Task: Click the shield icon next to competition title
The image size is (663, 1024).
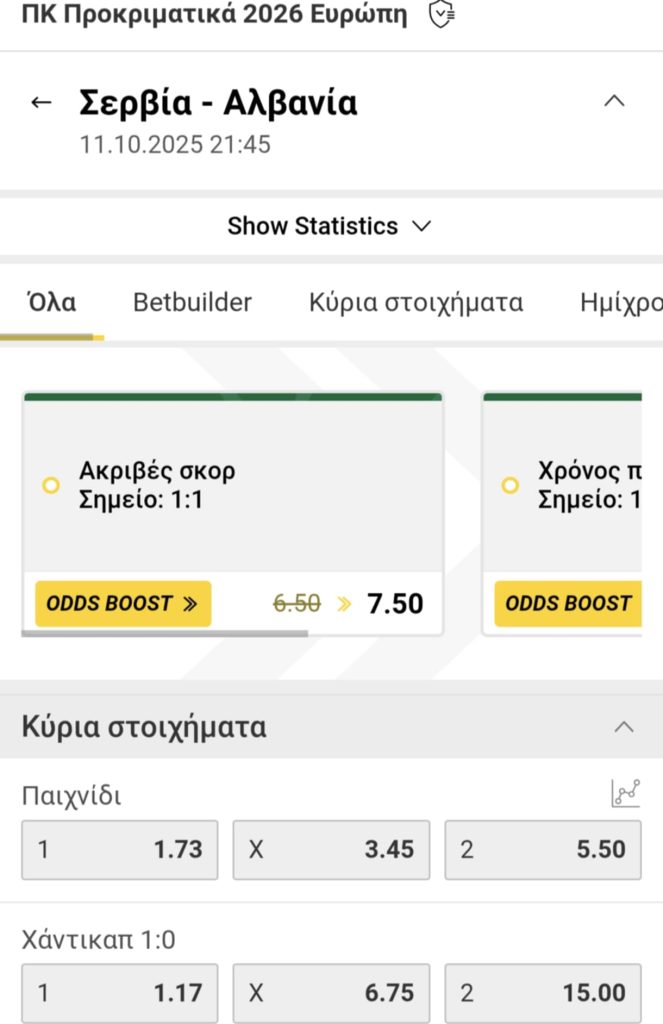Action: (441, 15)
